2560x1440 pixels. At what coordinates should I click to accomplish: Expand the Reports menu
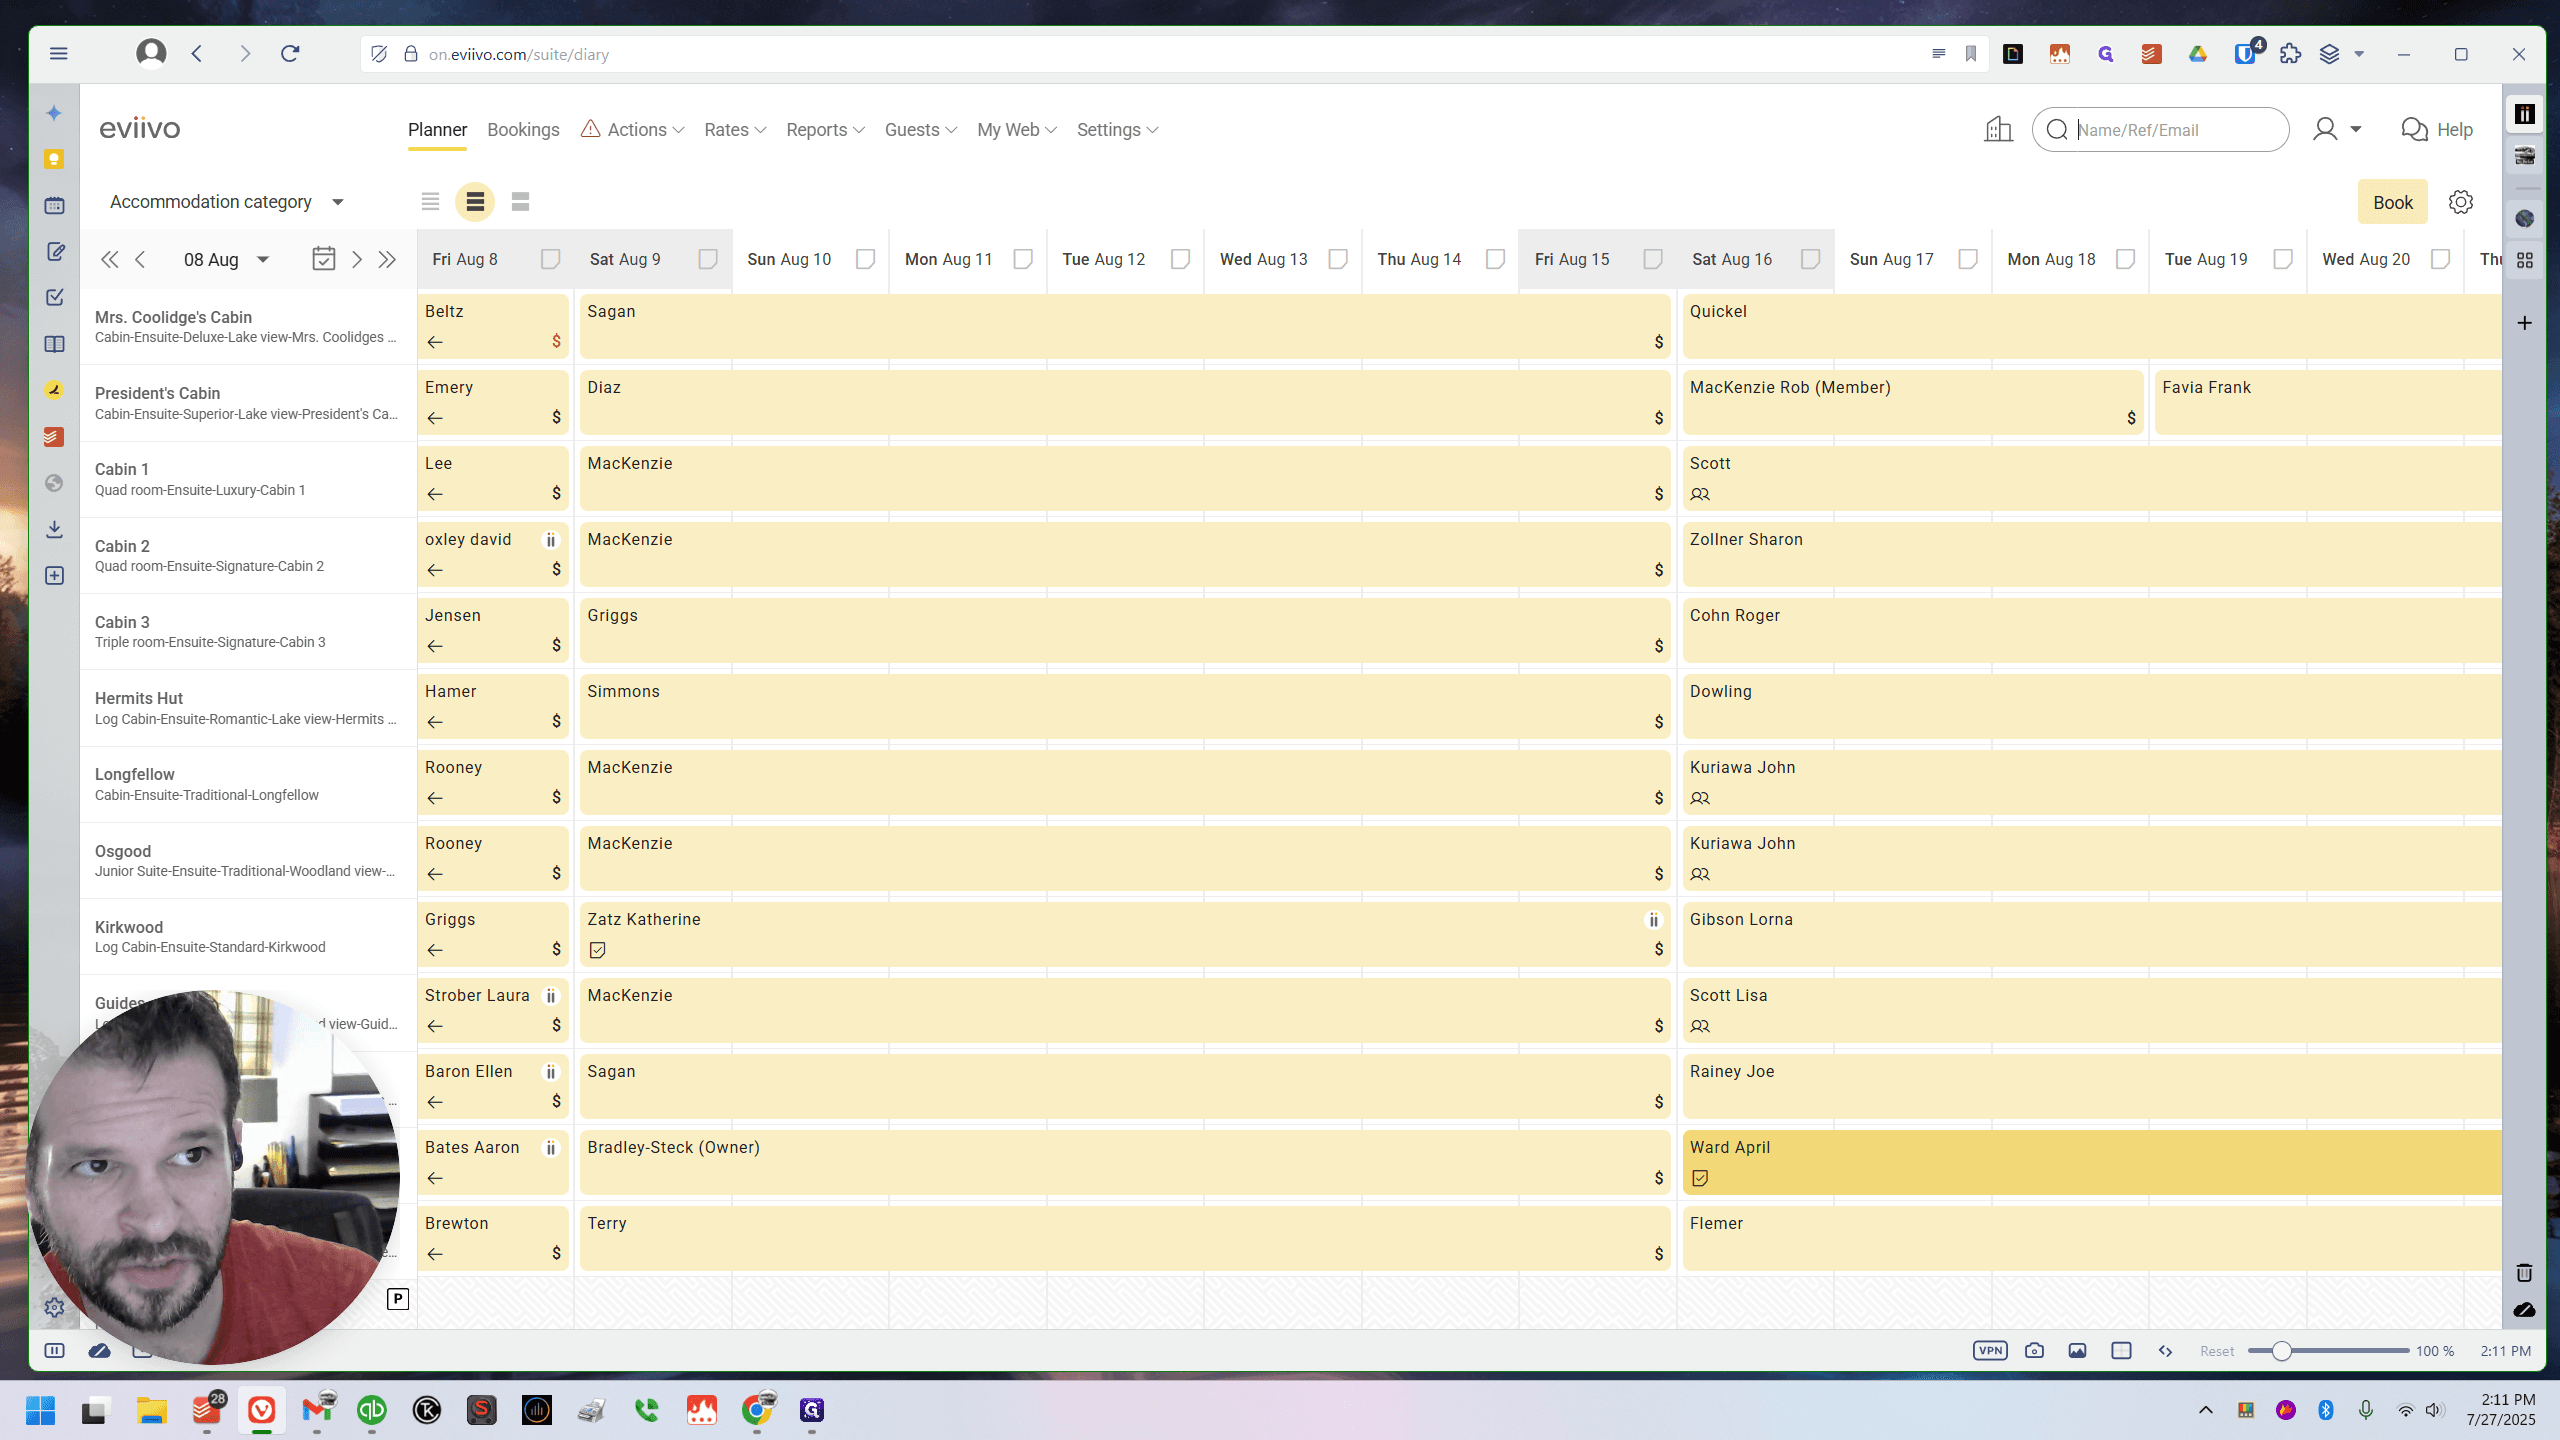(x=825, y=130)
